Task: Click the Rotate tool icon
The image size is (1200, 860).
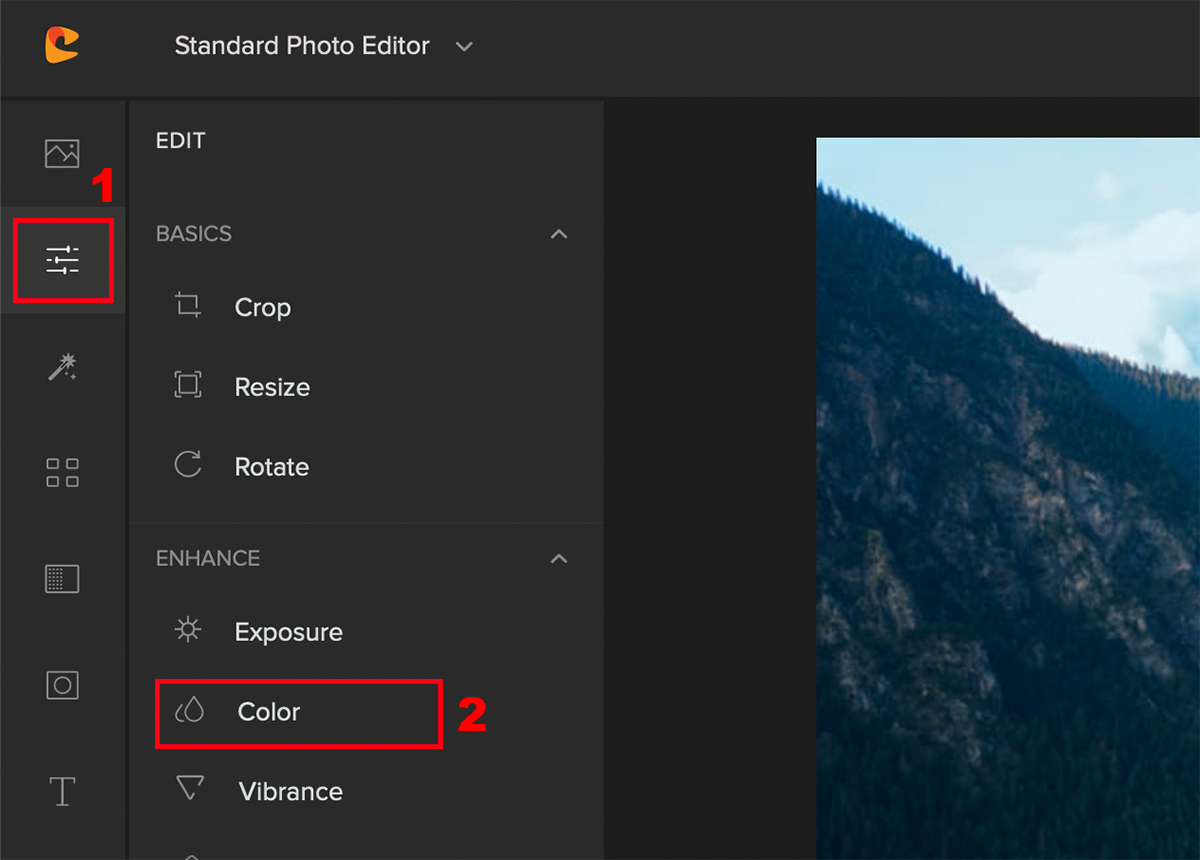Action: coord(188,465)
